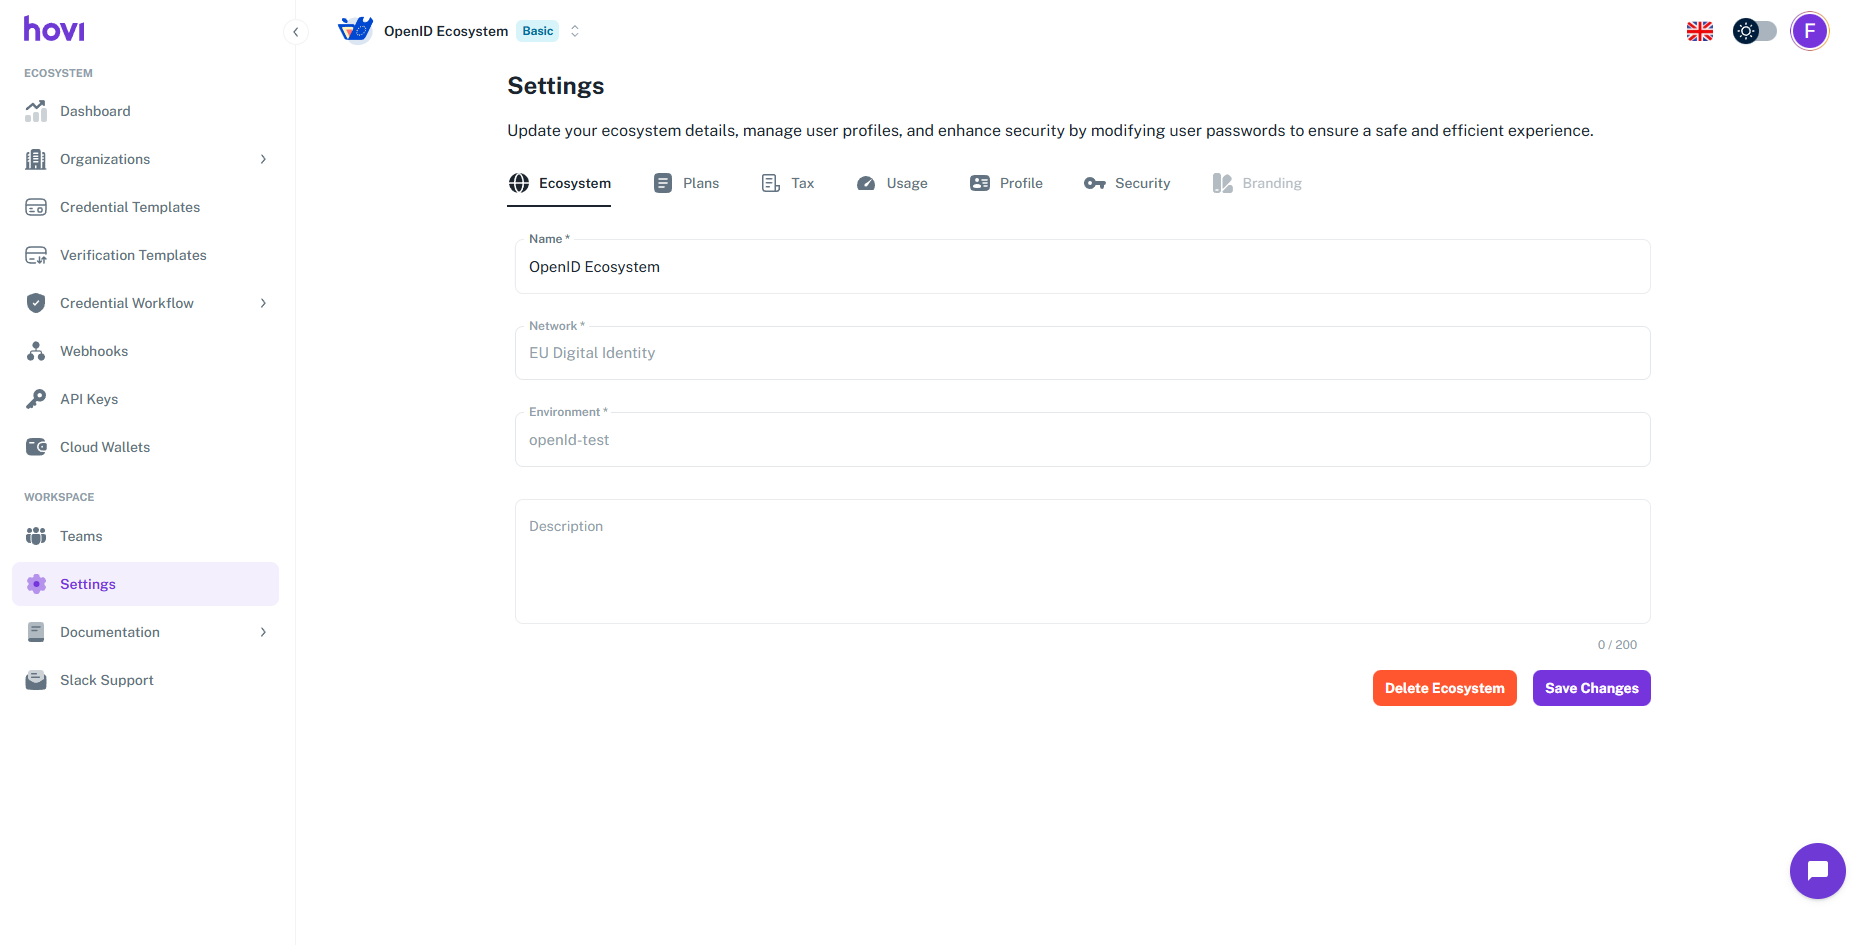
Task: Click the Webhooks icon in sidebar
Action: (36, 351)
